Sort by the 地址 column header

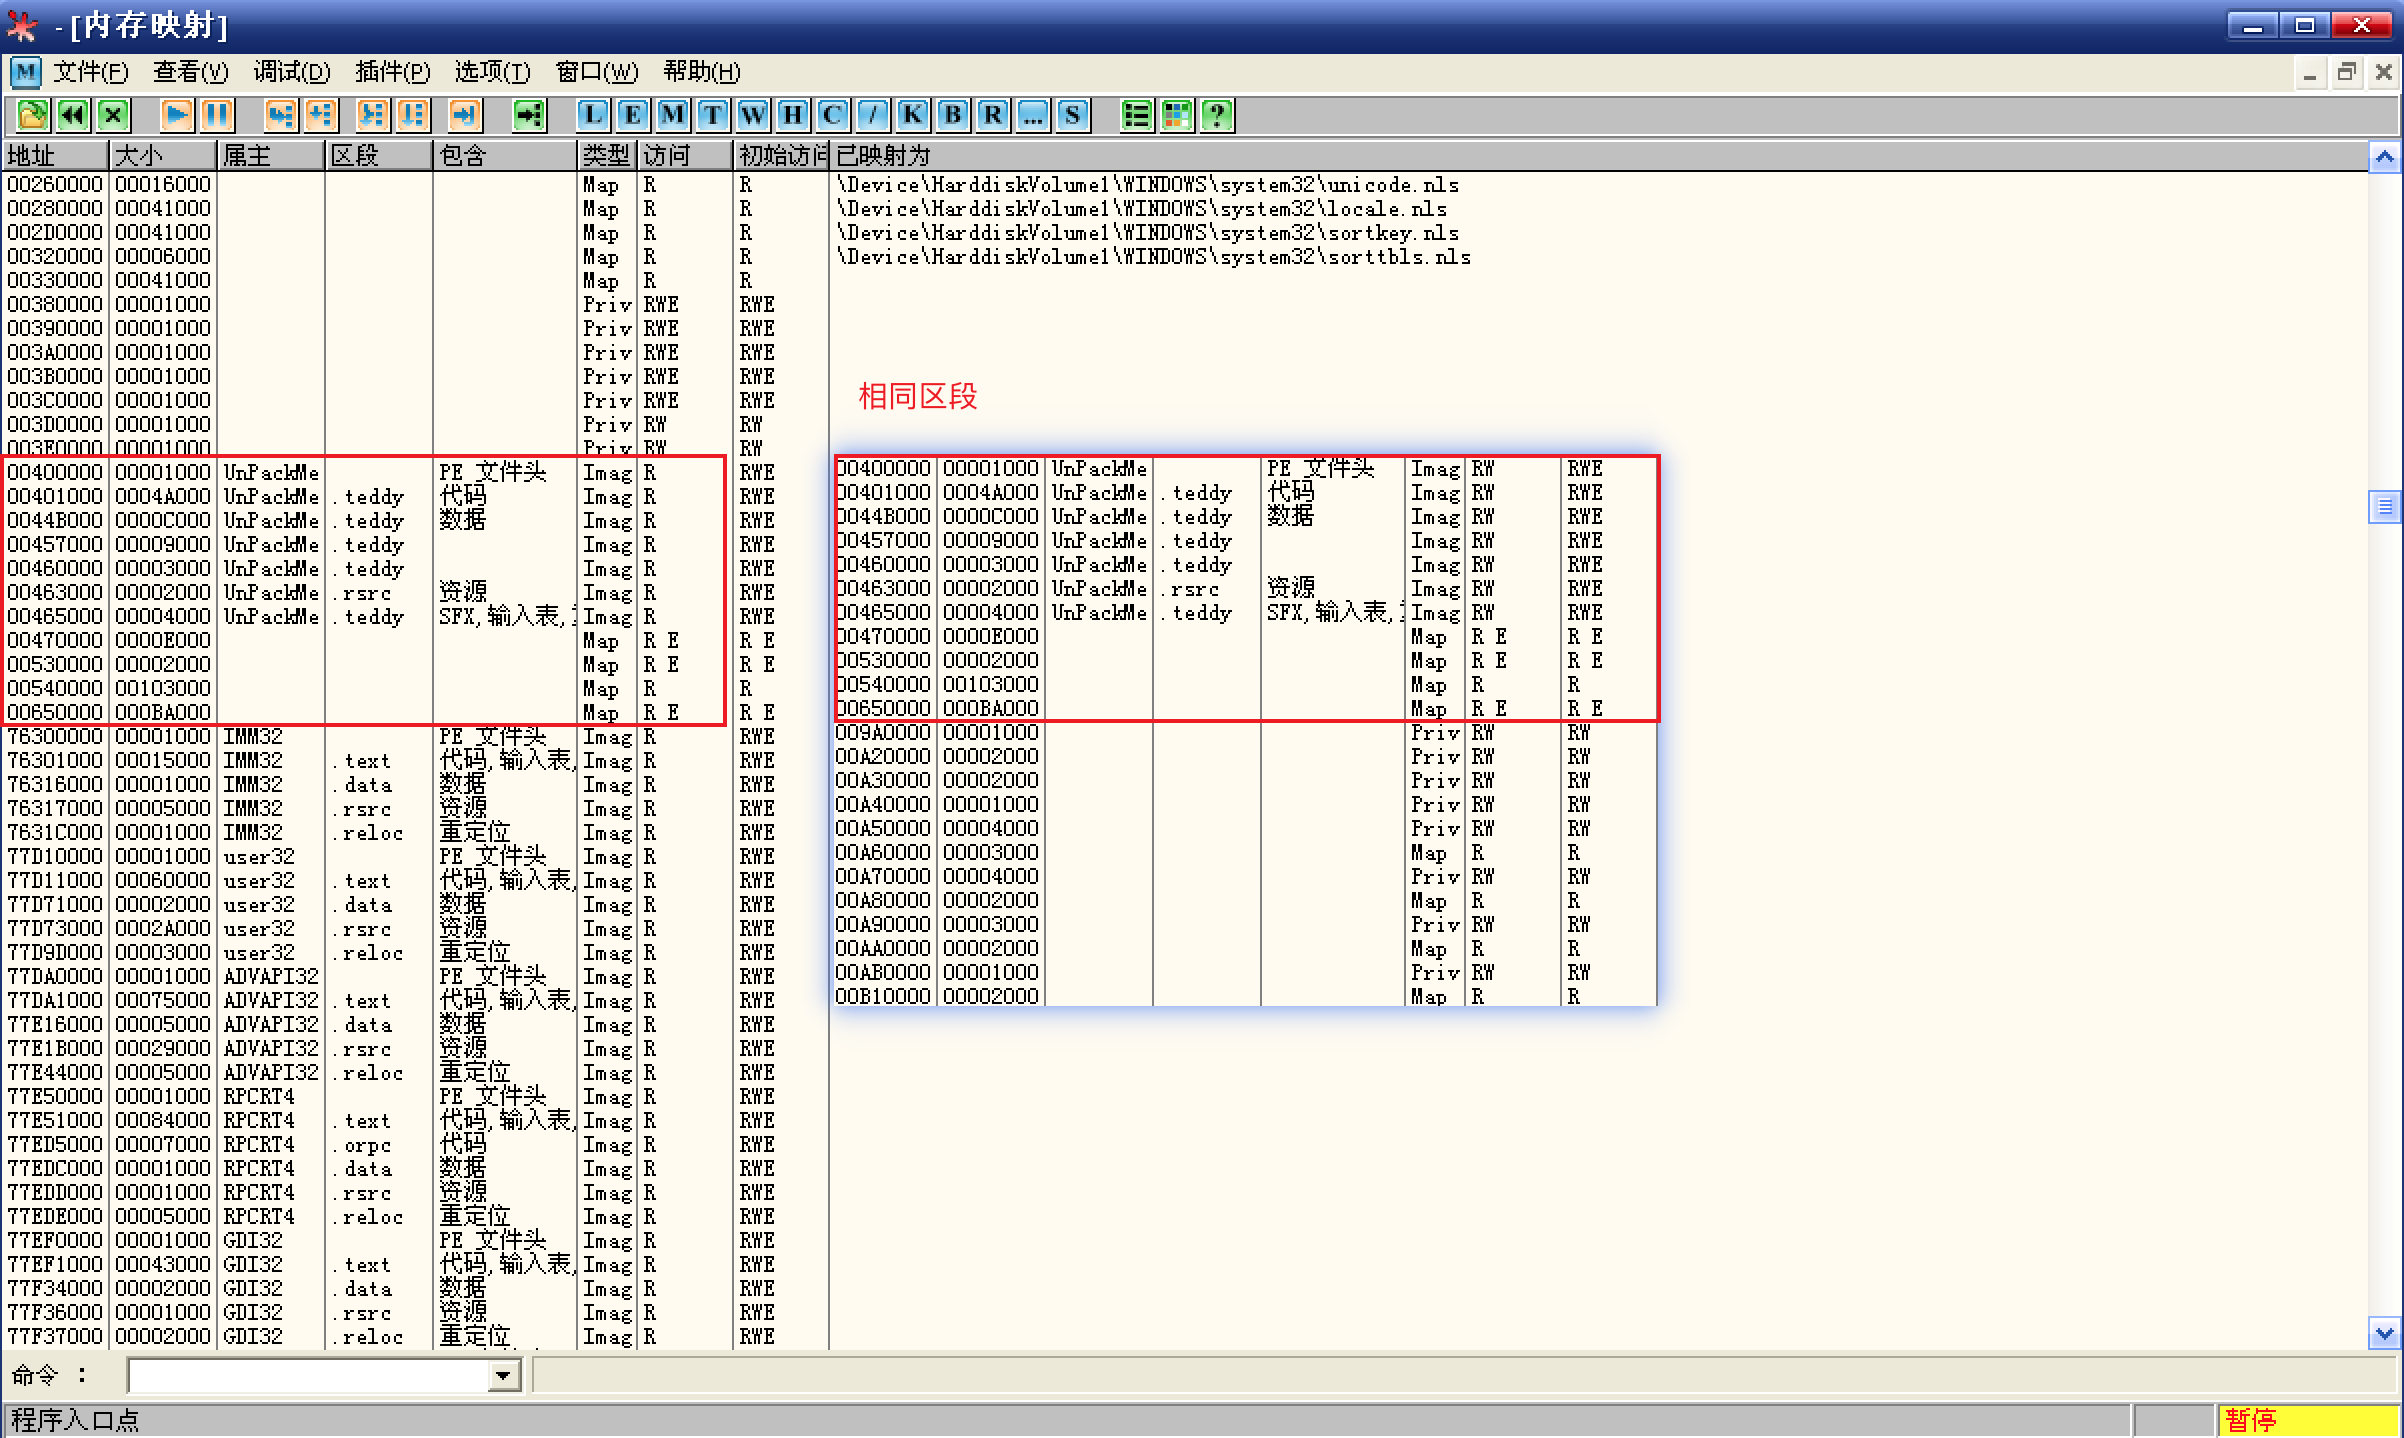[55, 156]
